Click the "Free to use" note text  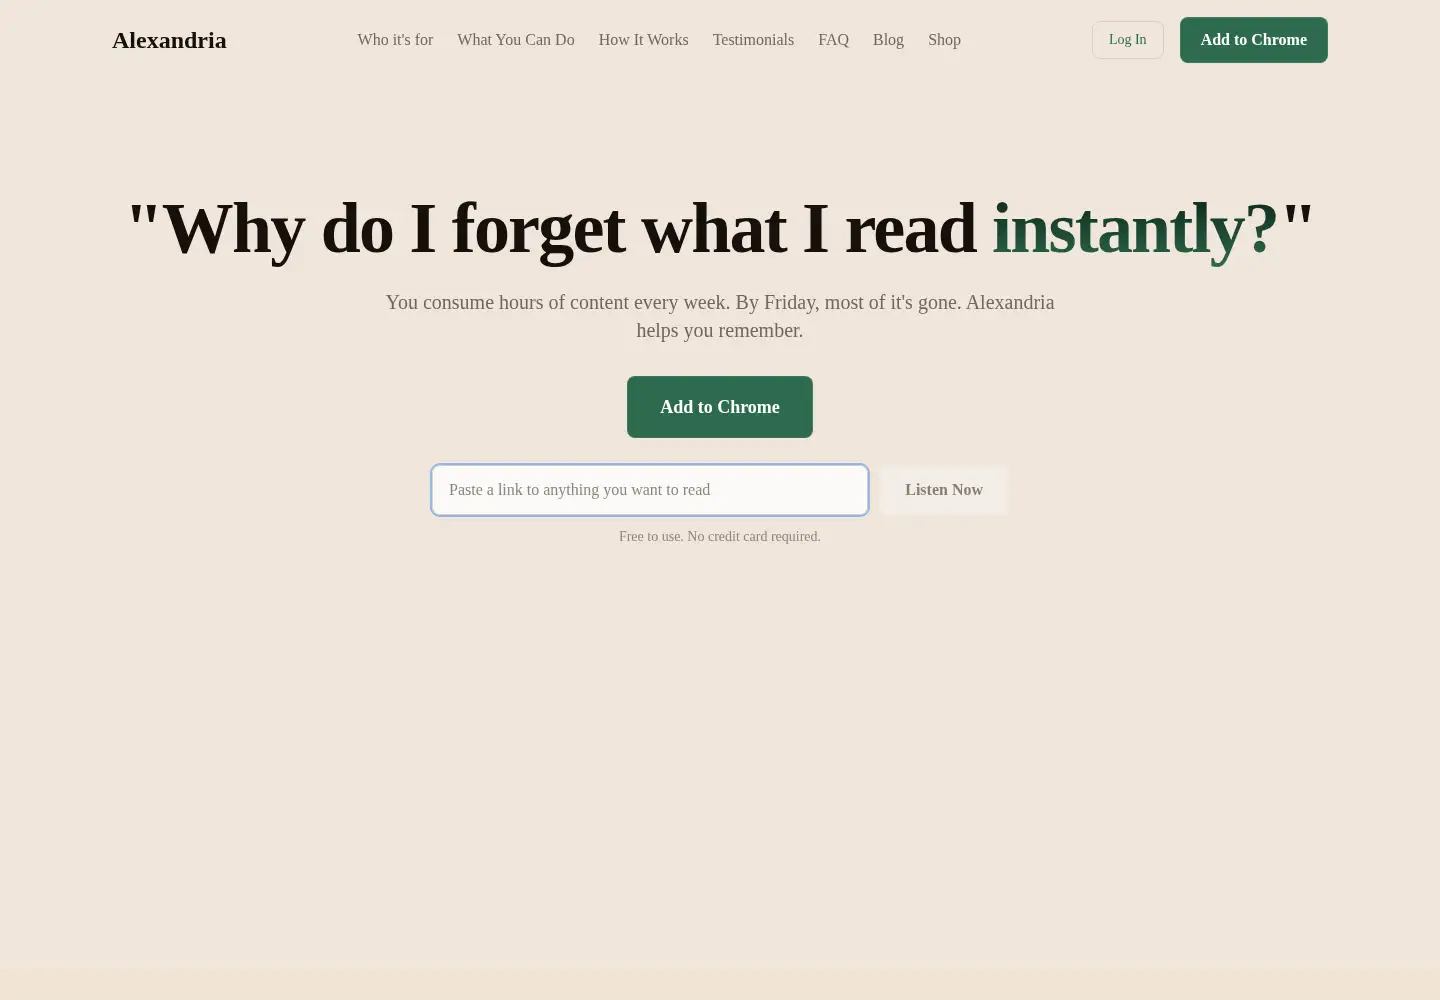(720, 536)
